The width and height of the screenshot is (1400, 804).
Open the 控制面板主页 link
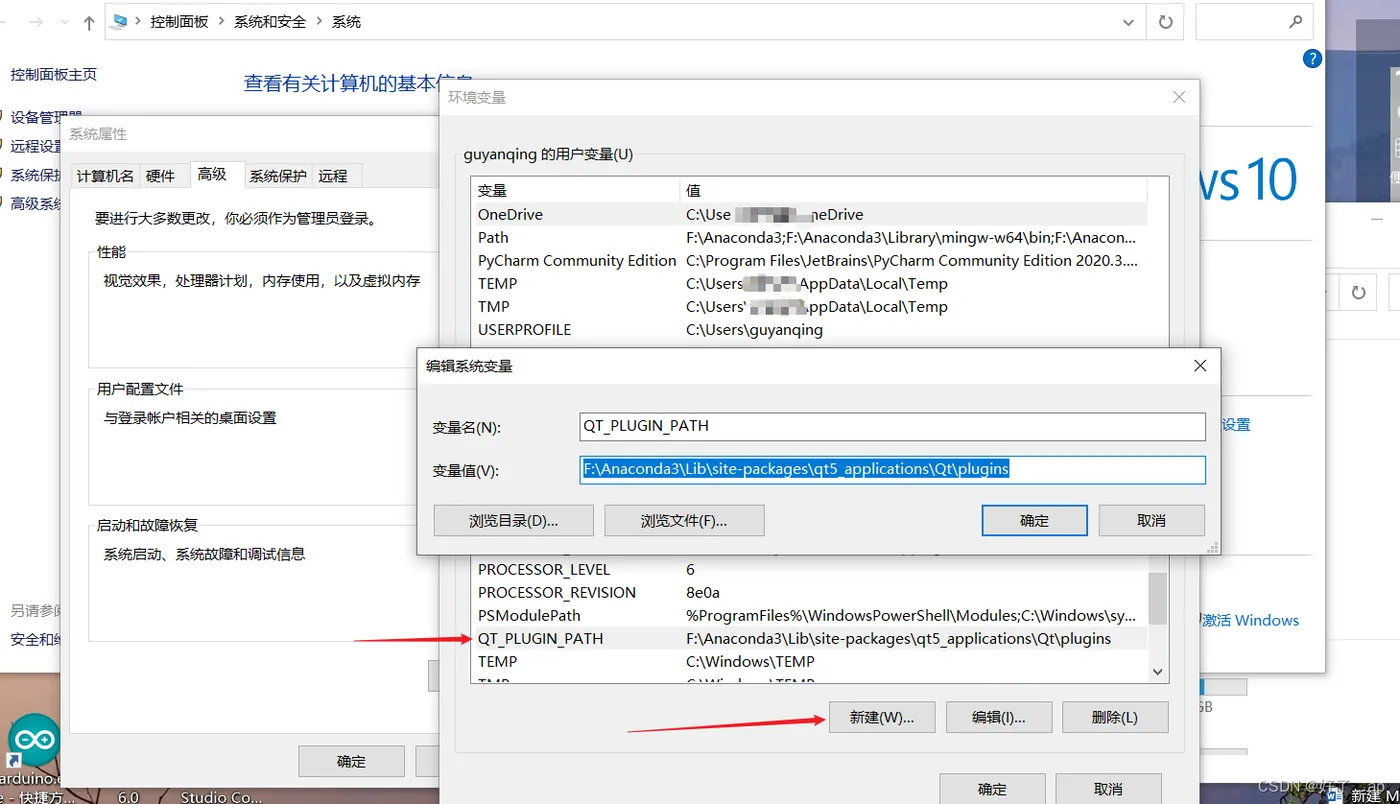click(54, 74)
